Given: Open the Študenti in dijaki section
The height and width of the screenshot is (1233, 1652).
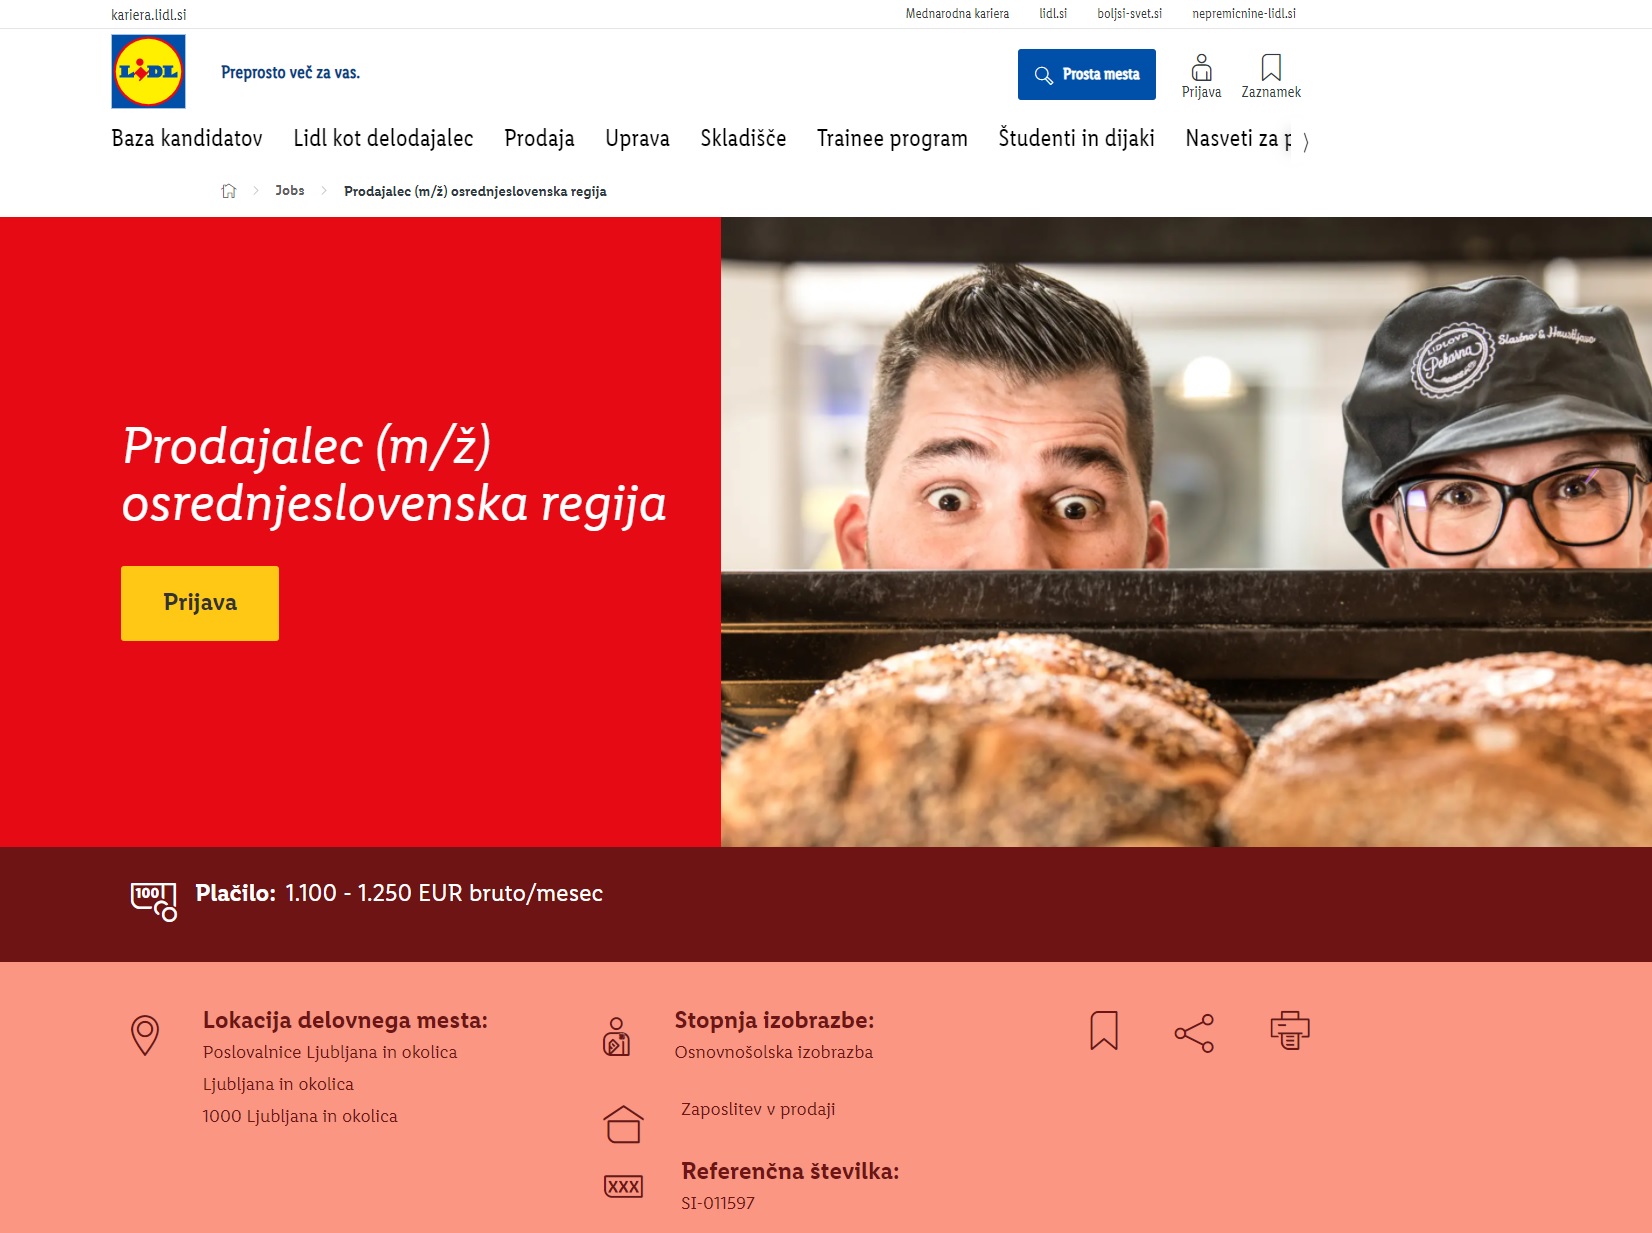Looking at the screenshot, I should click(x=1074, y=139).
